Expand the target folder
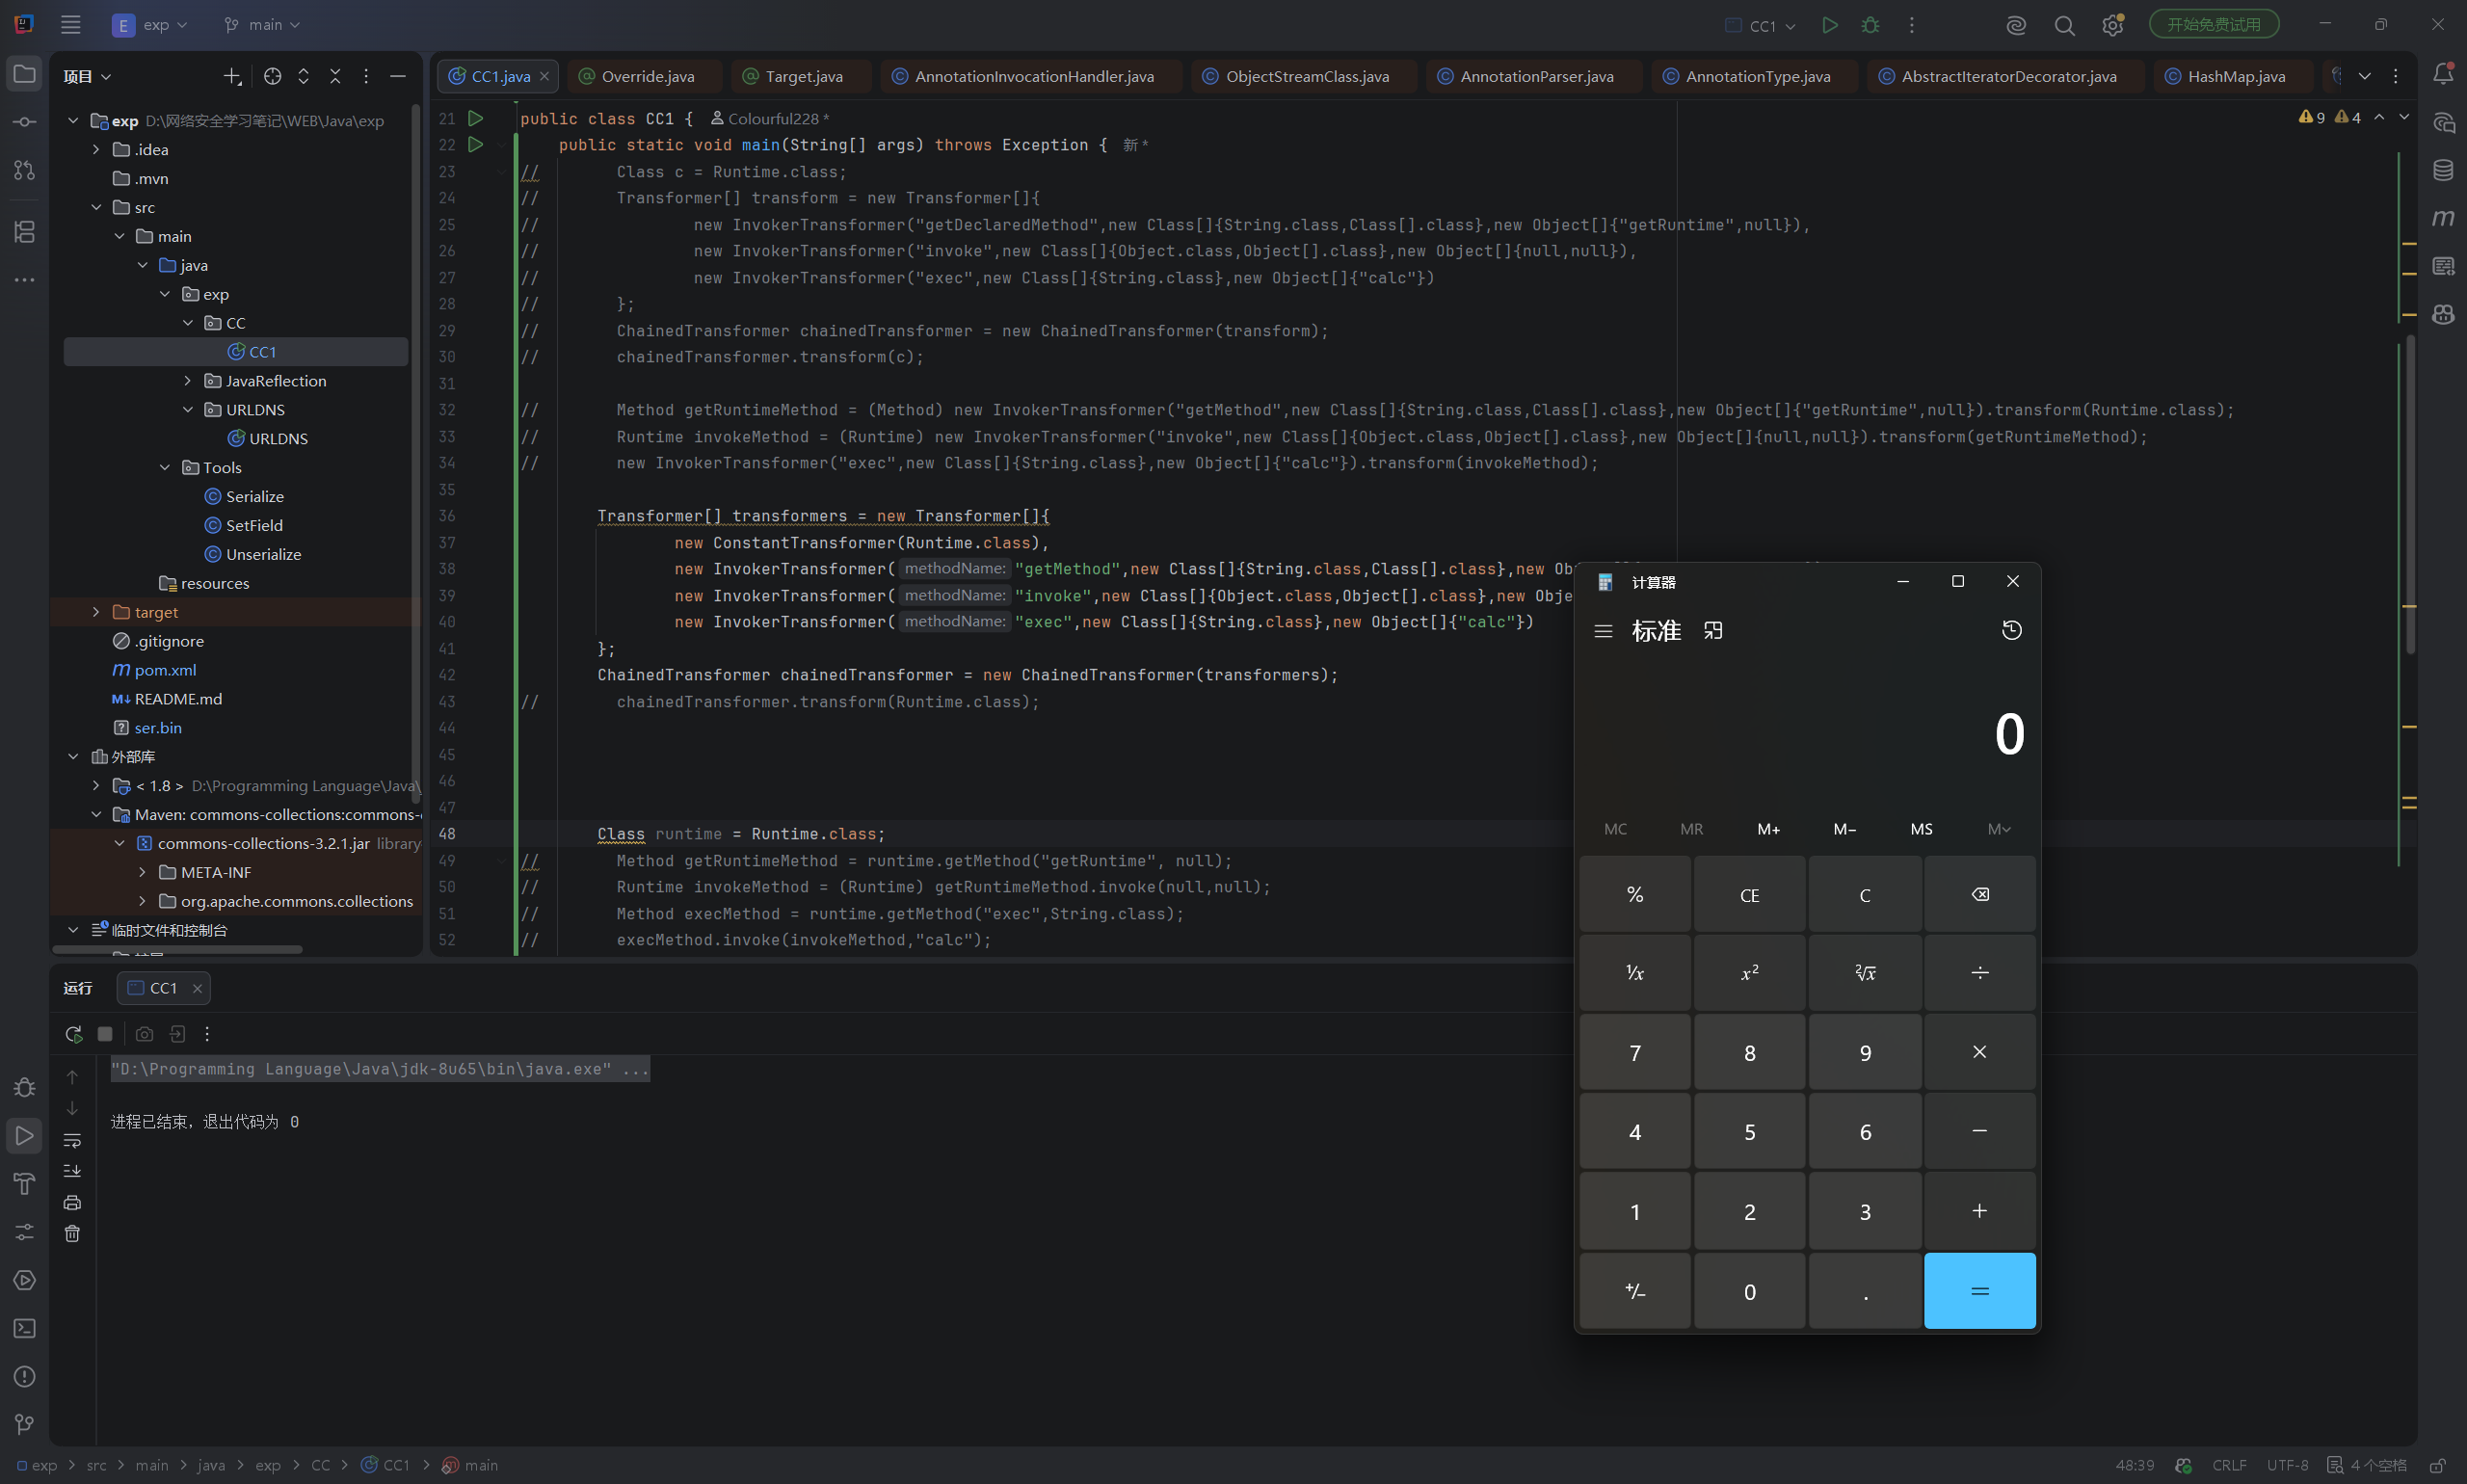Image resolution: width=2467 pixels, height=1484 pixels. (96, 612)
